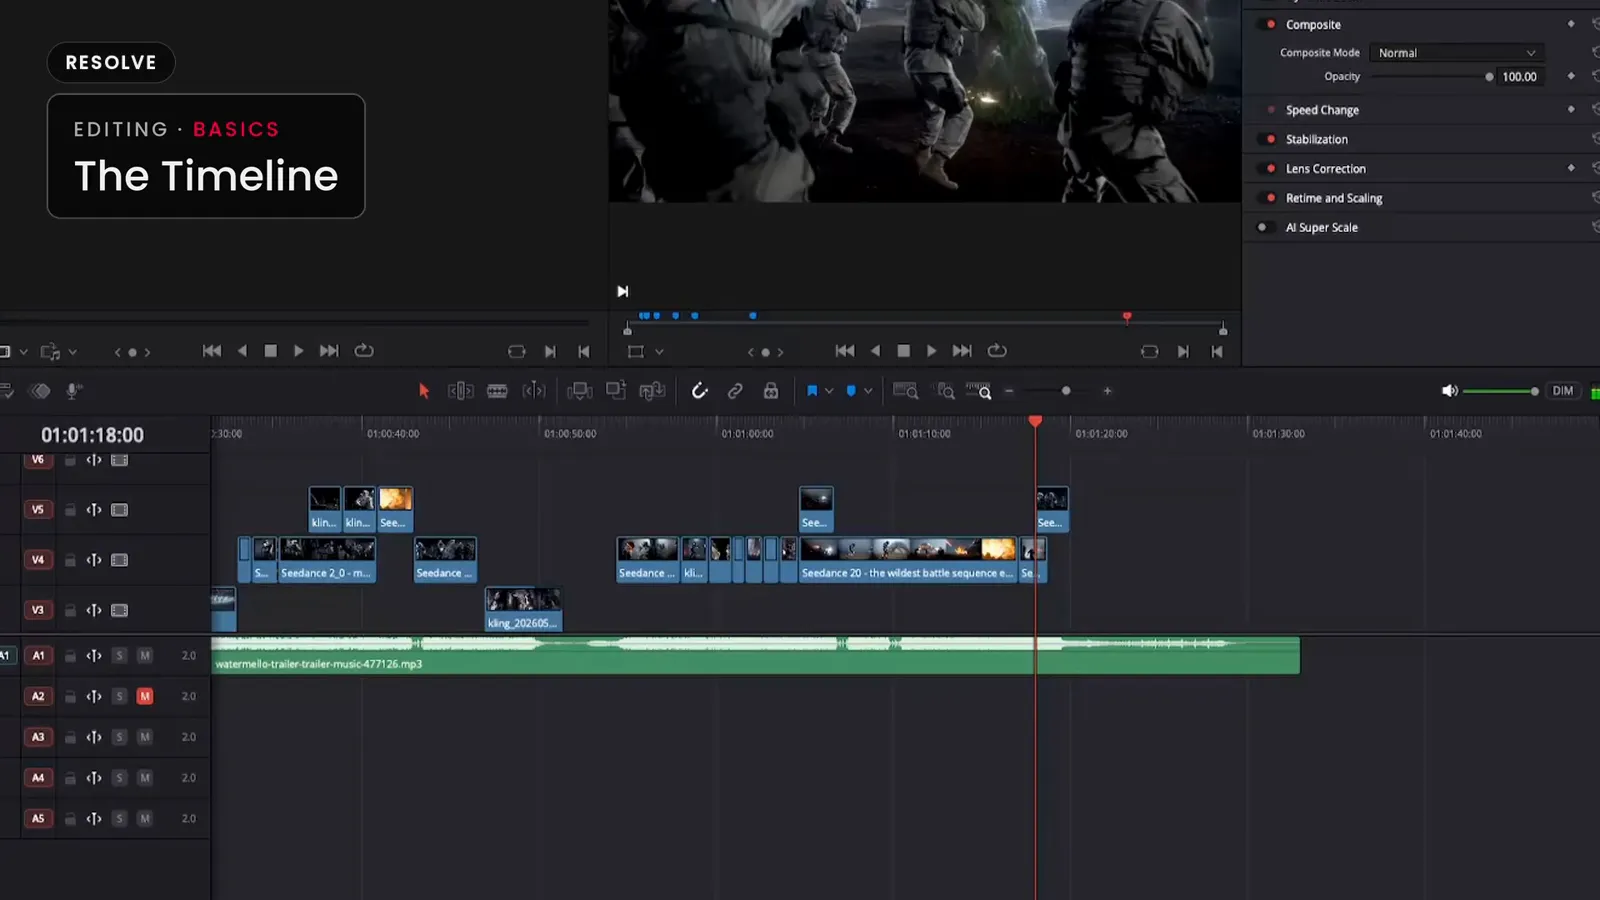Play the timeline viewer forward
Image resolution: width=1600 pixels, height=900 pixels.
click(931, 351)
